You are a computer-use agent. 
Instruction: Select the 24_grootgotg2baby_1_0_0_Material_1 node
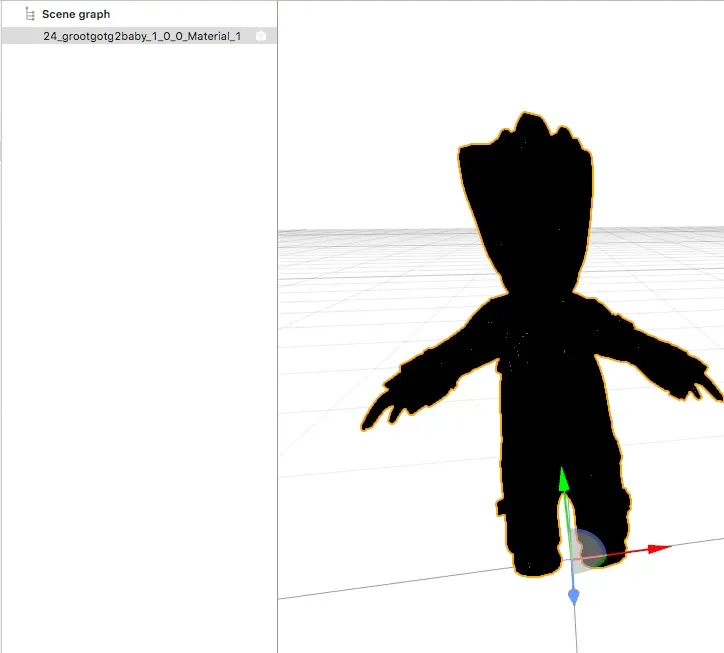coord(139,36)
